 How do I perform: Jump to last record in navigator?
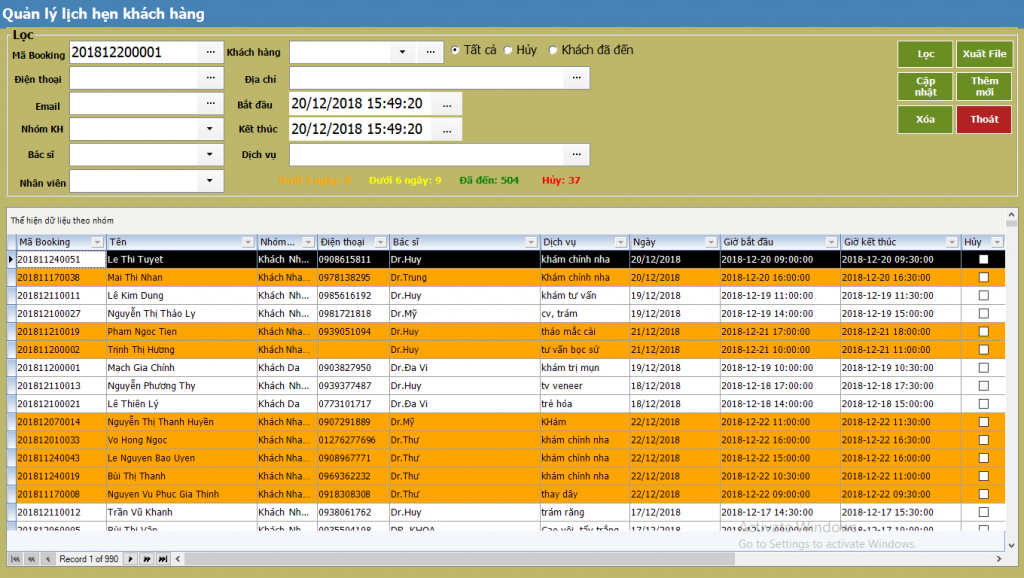(x=162, y=559)
